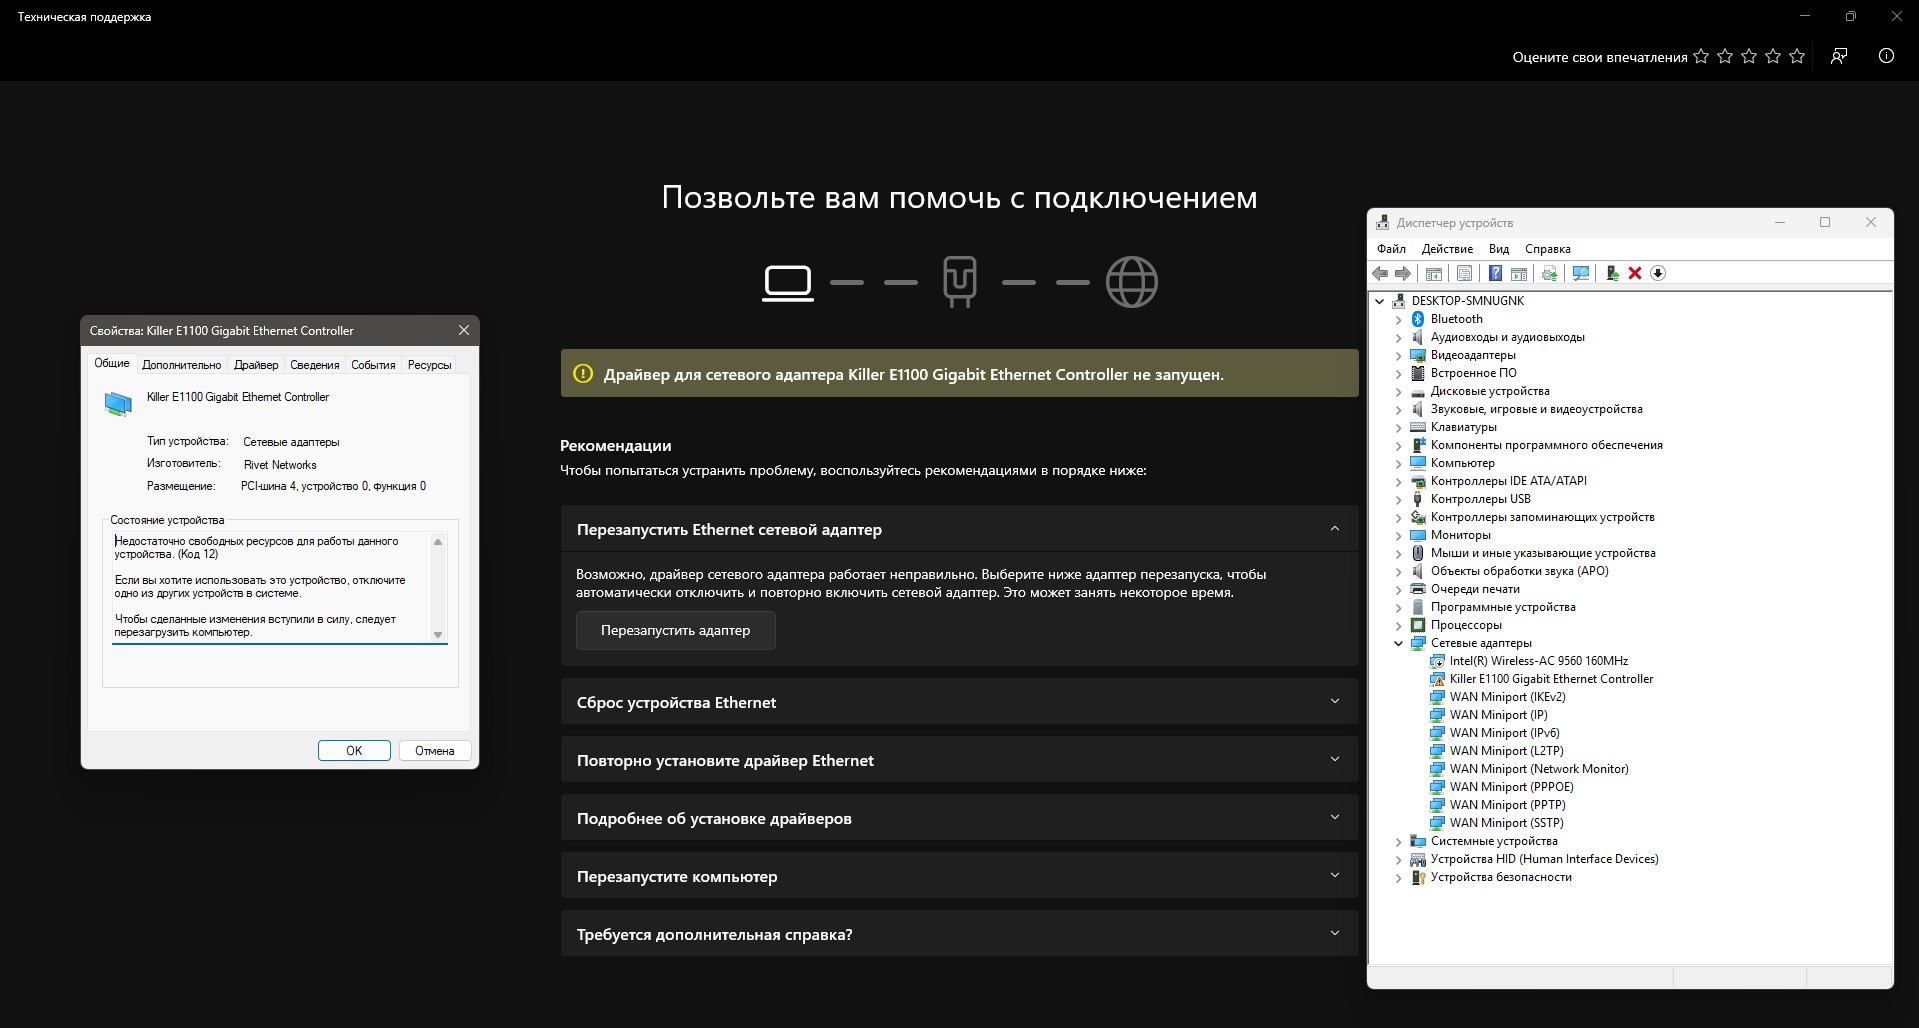Click the device status scrollbar down arrow
Image resolution: width=1919 pixels, height=1028 pixels.
click(x=438, y=635)
